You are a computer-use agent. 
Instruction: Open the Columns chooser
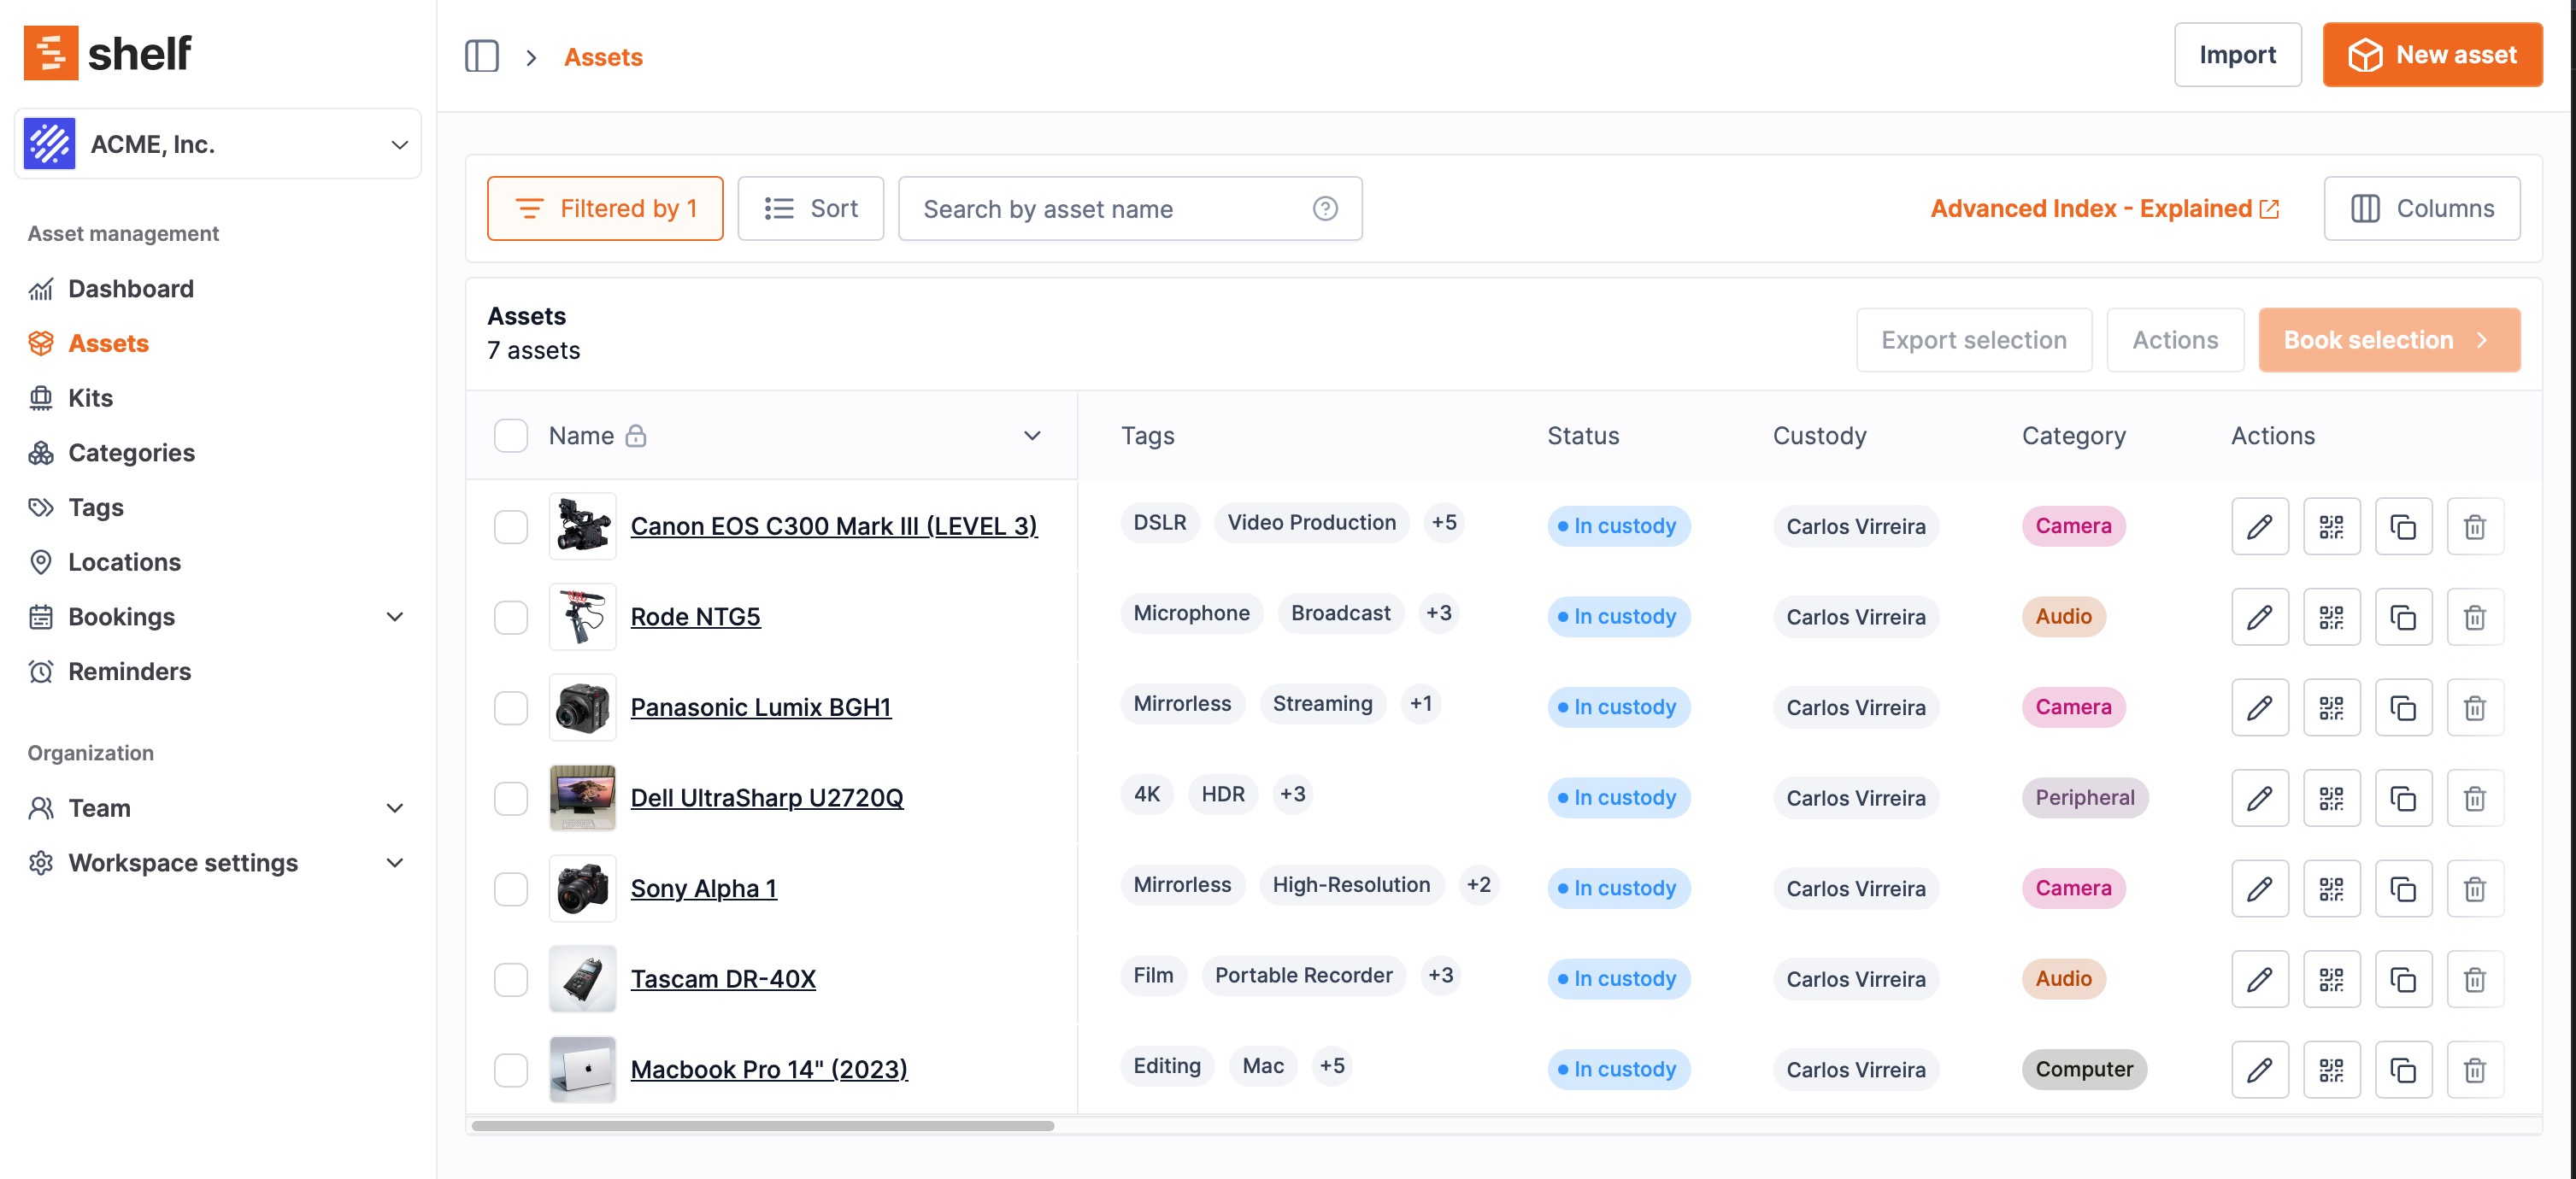(x=2421, y=208)
